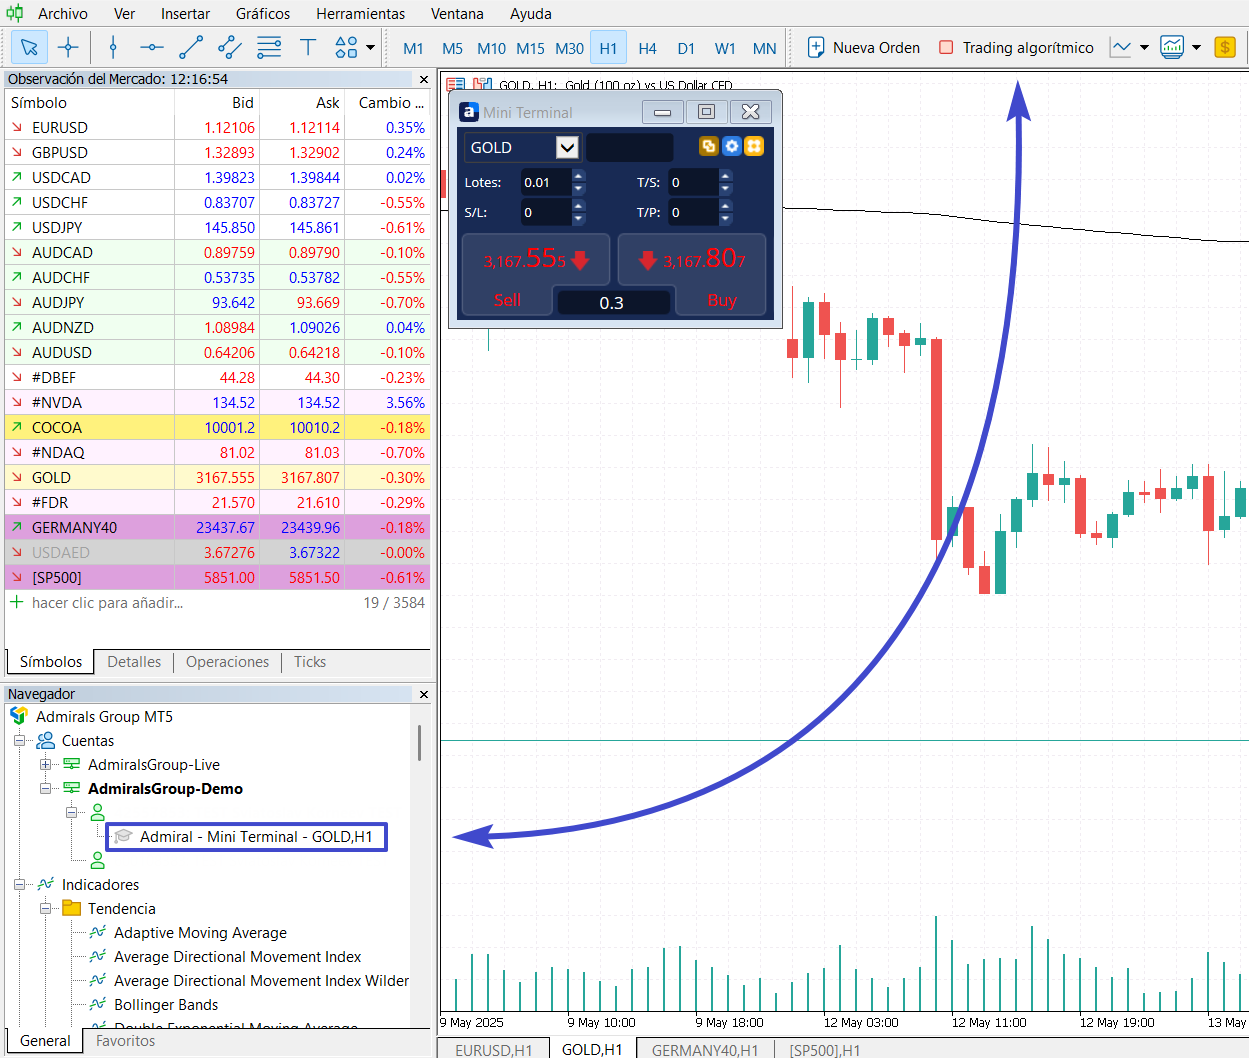Switch chart to the H4 timeframe

(x=647, y=47)
